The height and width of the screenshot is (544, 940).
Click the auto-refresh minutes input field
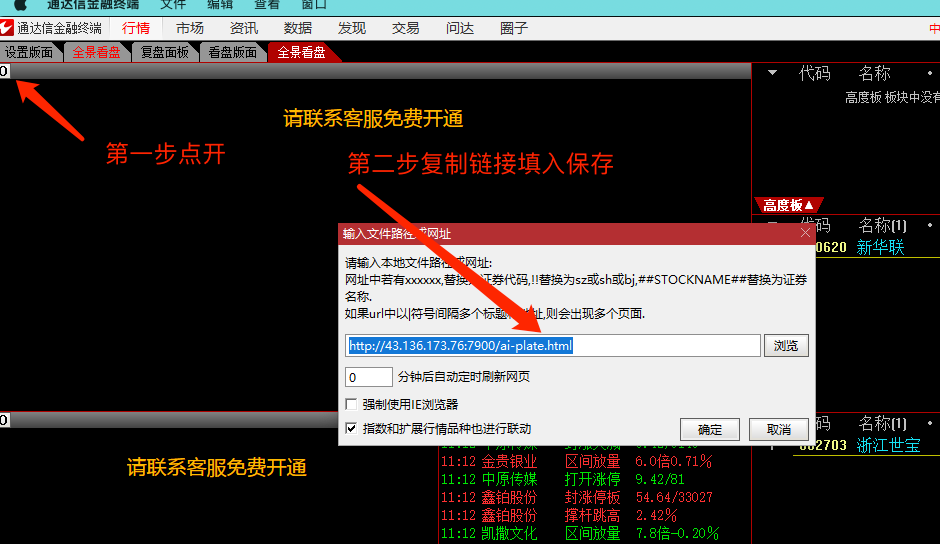click(x=369, y=377)
